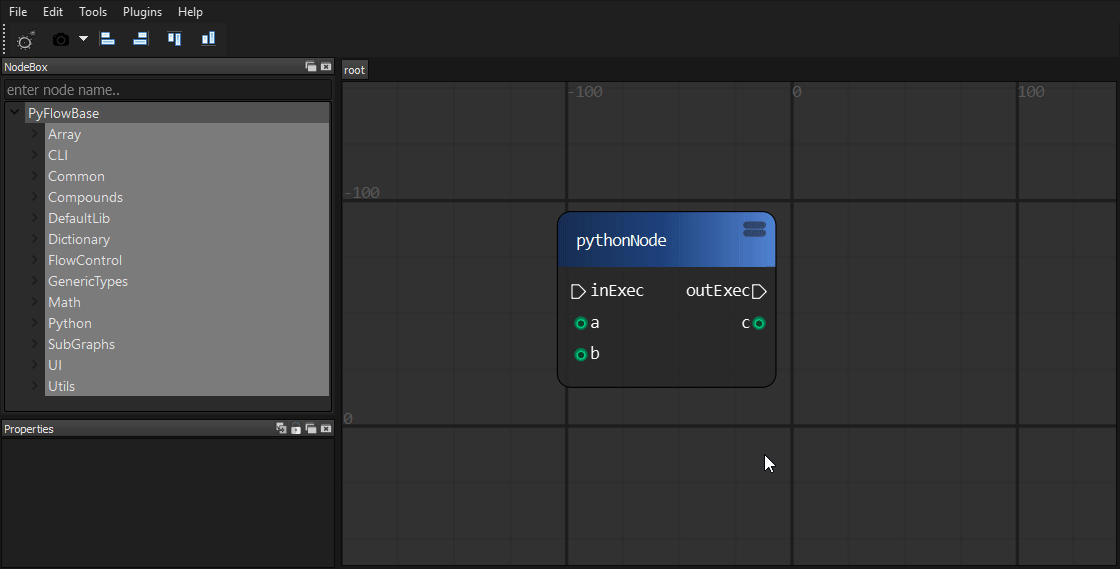Toggle the Properties panel lock icon
The width and height of the screenshot is (1120, 569).
point(296,428)
